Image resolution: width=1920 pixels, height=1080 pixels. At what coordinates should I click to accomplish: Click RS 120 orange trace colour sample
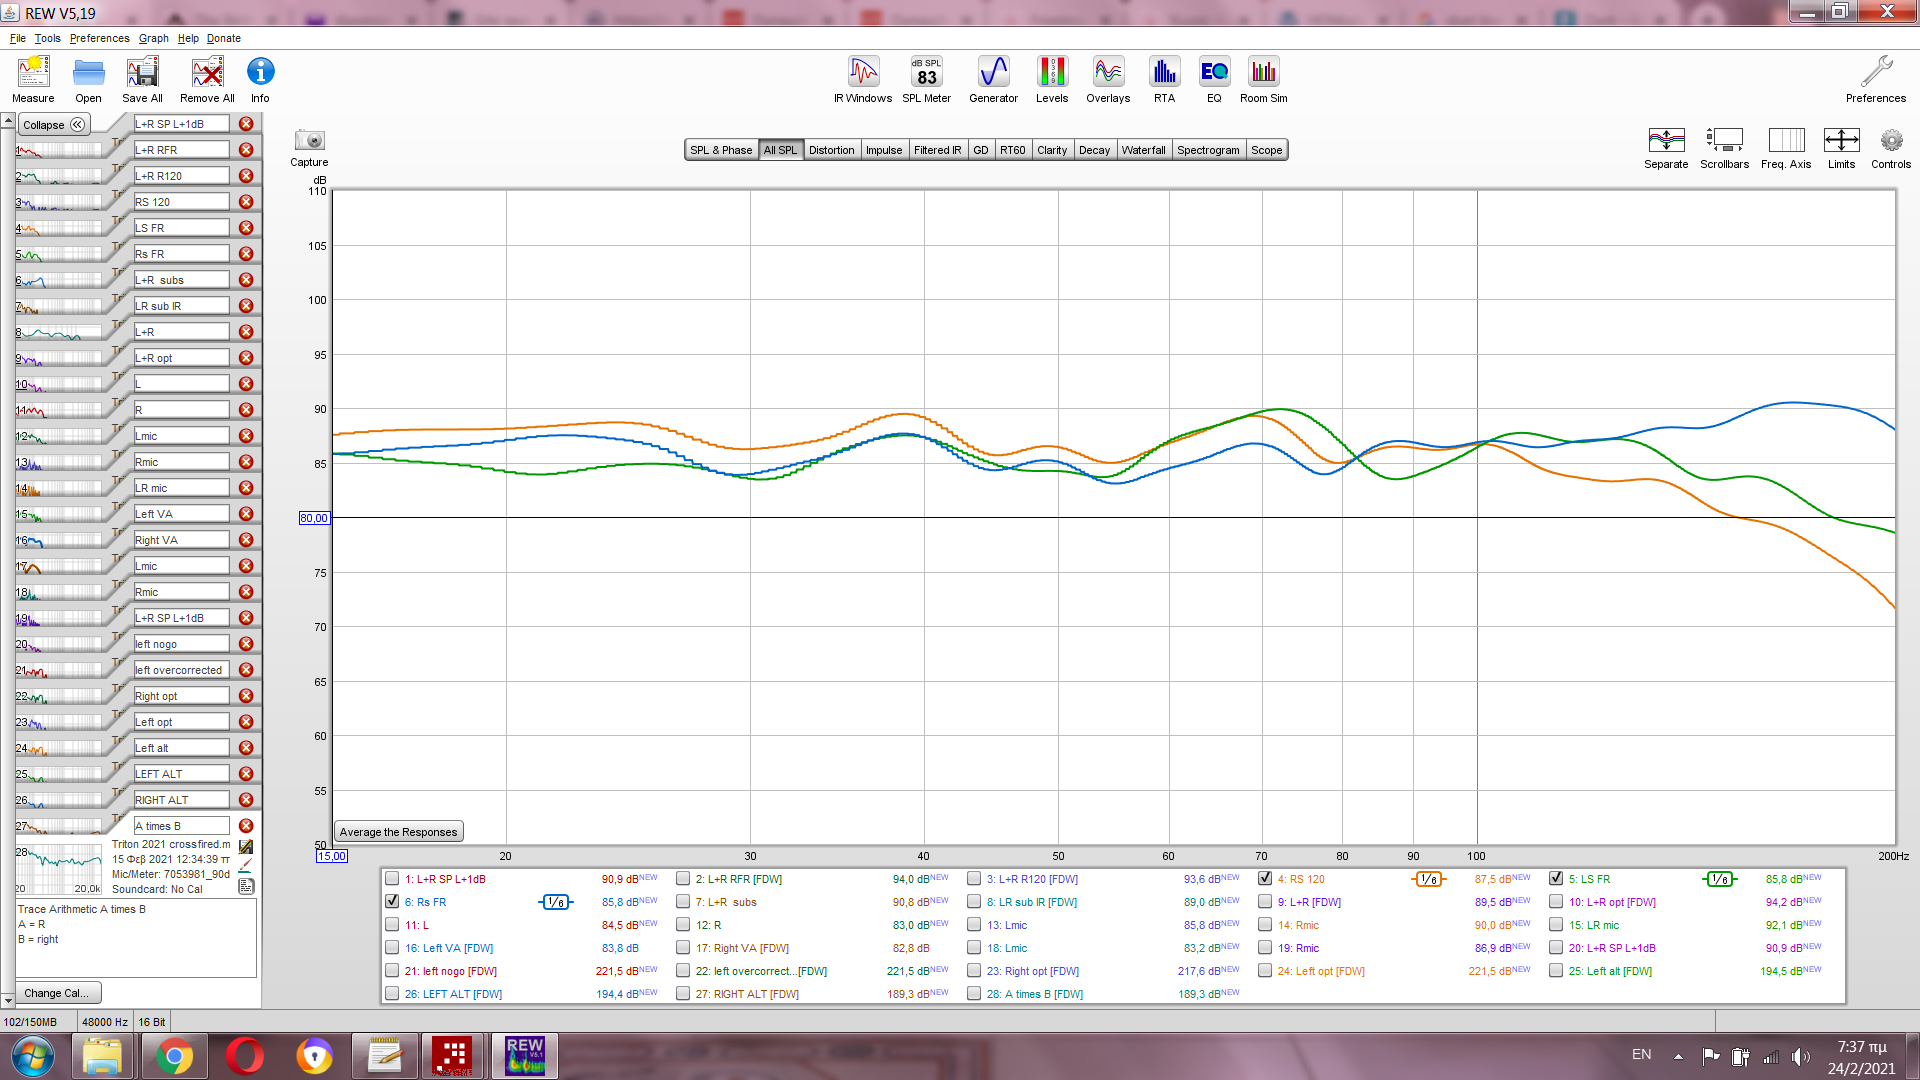pos(1428,879)
